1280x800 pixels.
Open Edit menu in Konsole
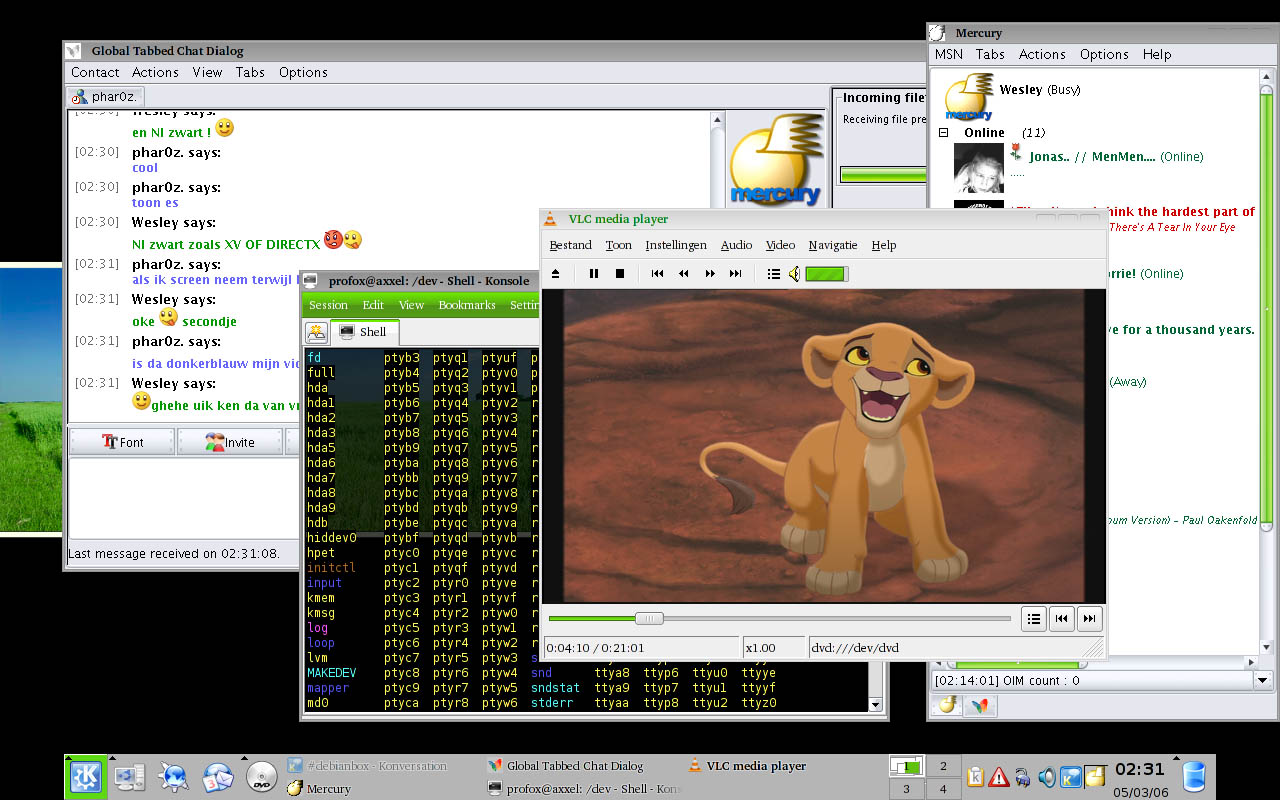373,305
